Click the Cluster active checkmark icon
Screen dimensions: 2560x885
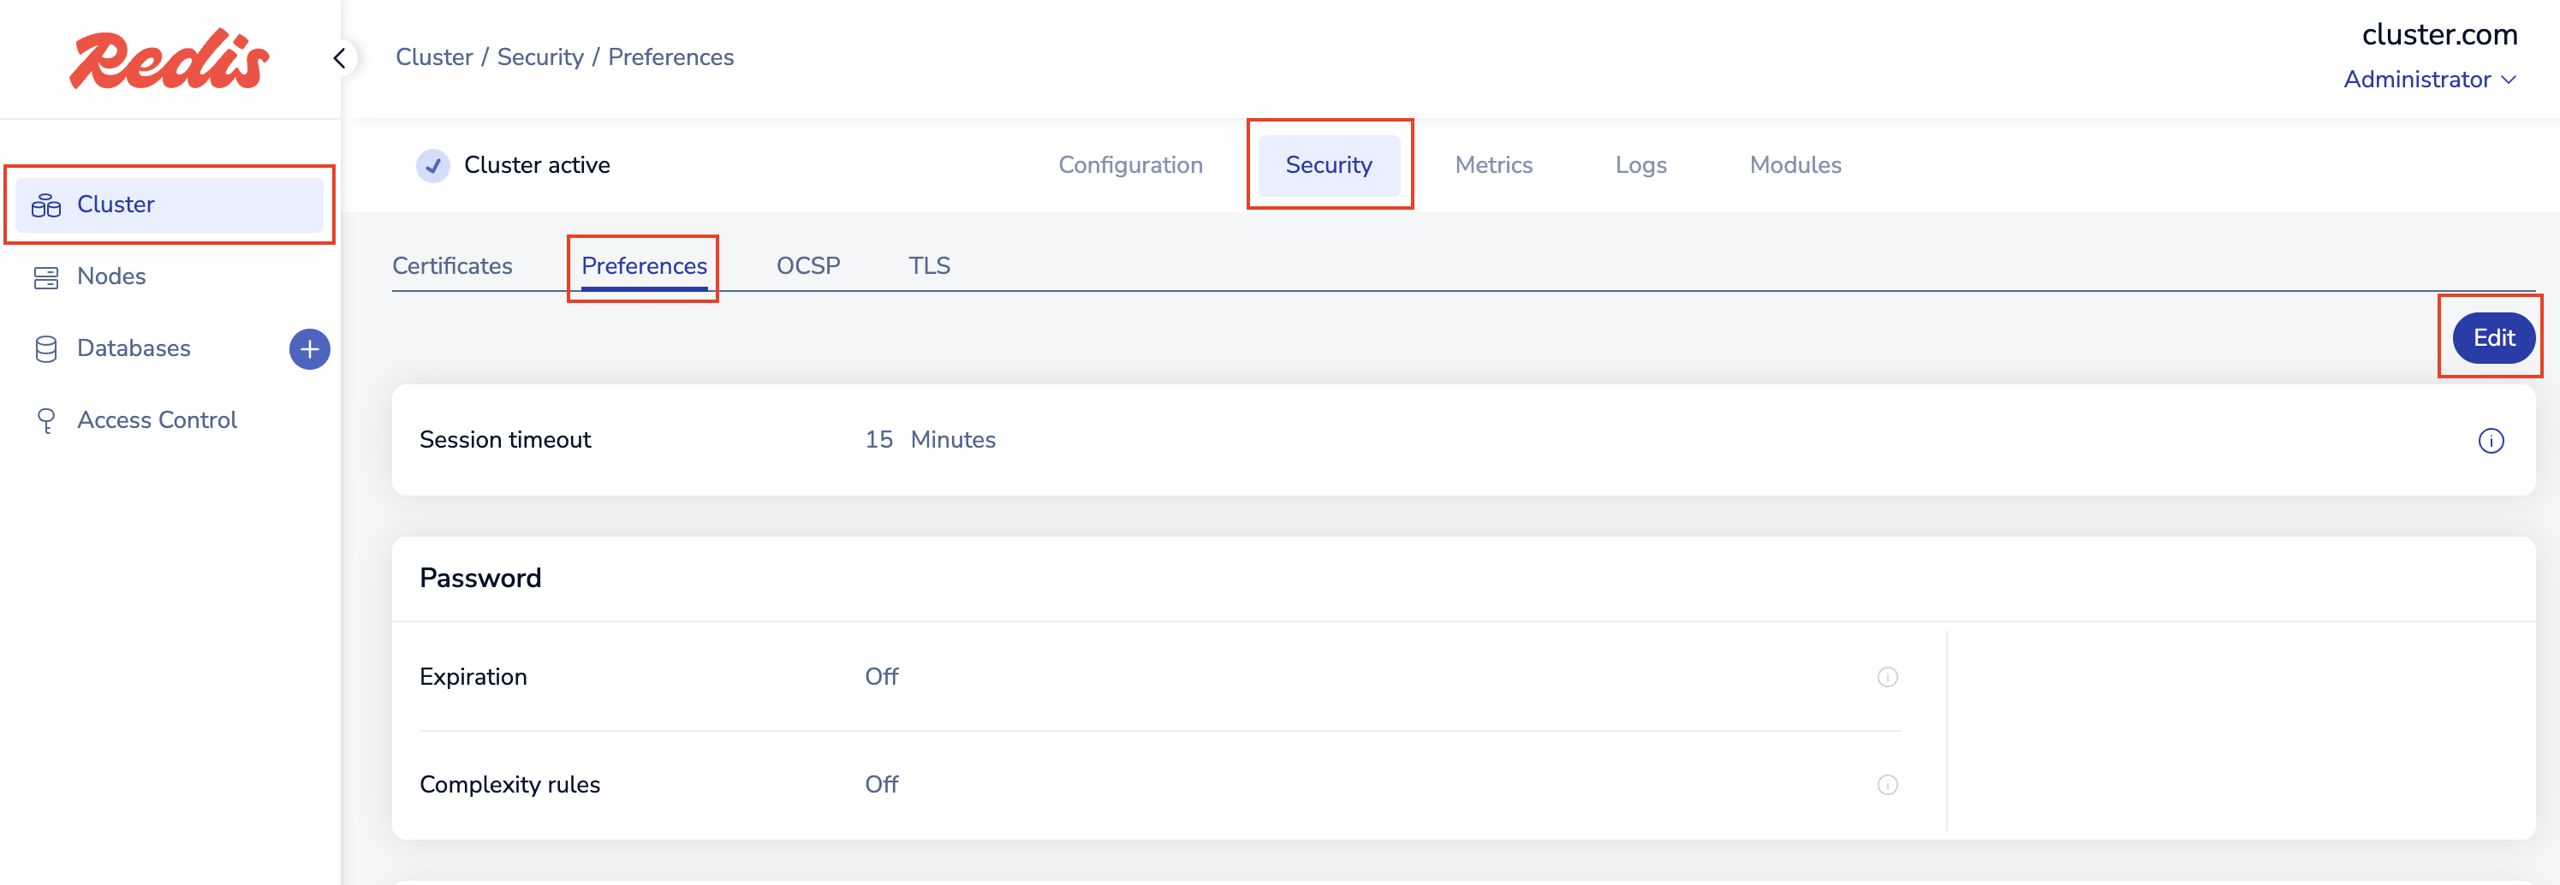point(433,165)
